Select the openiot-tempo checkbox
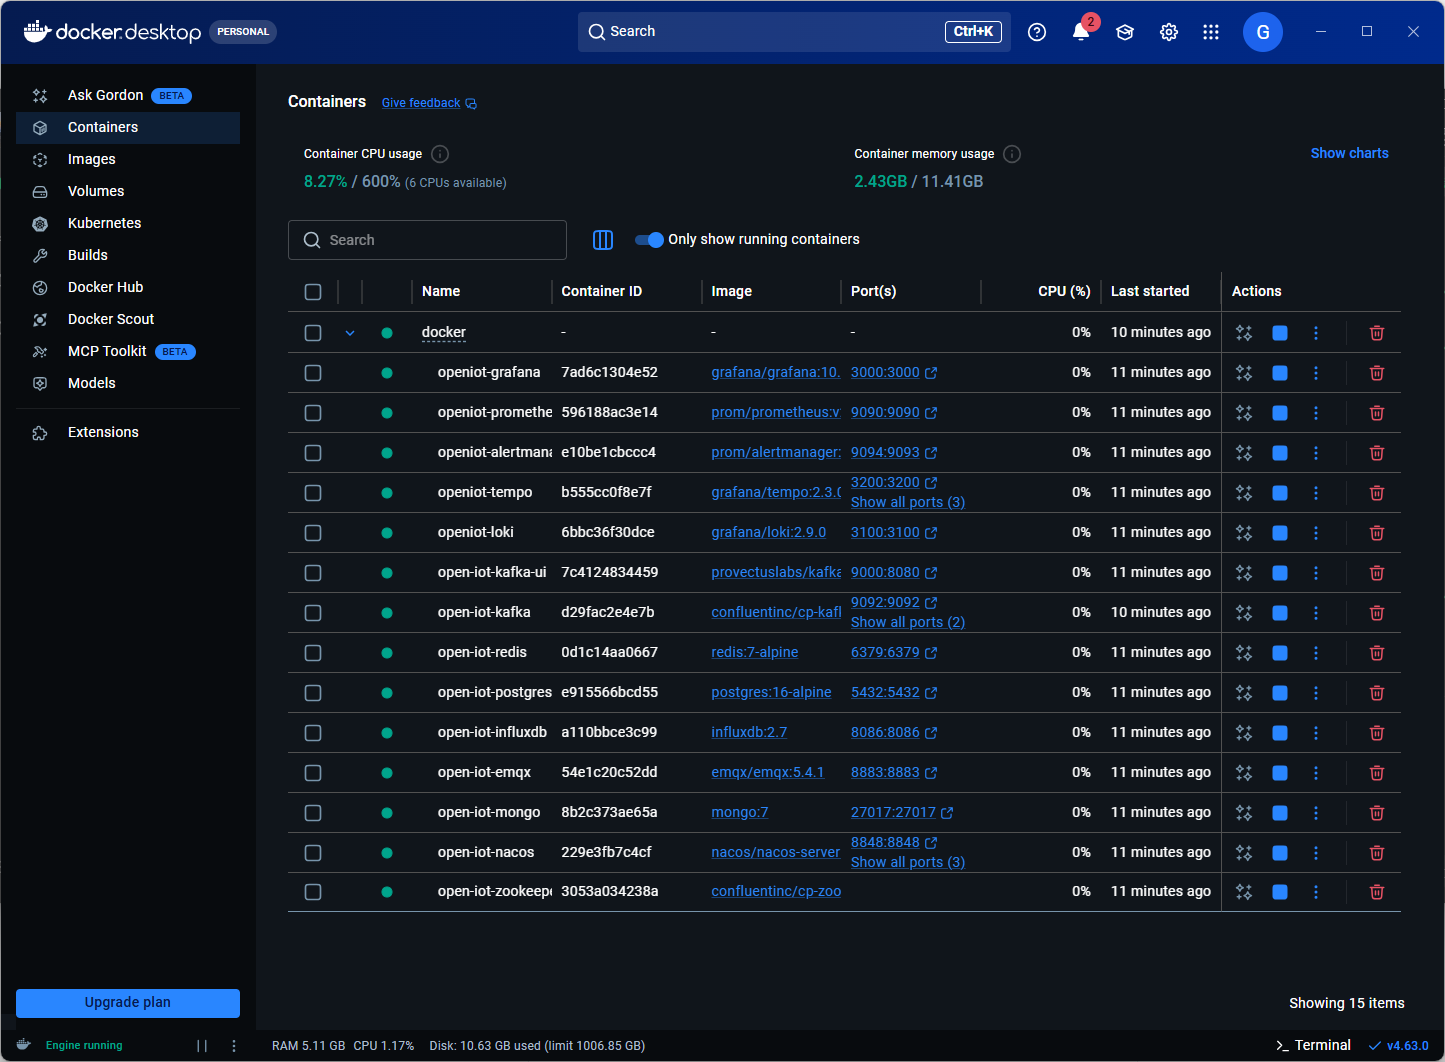 click(x=313, y=493)
